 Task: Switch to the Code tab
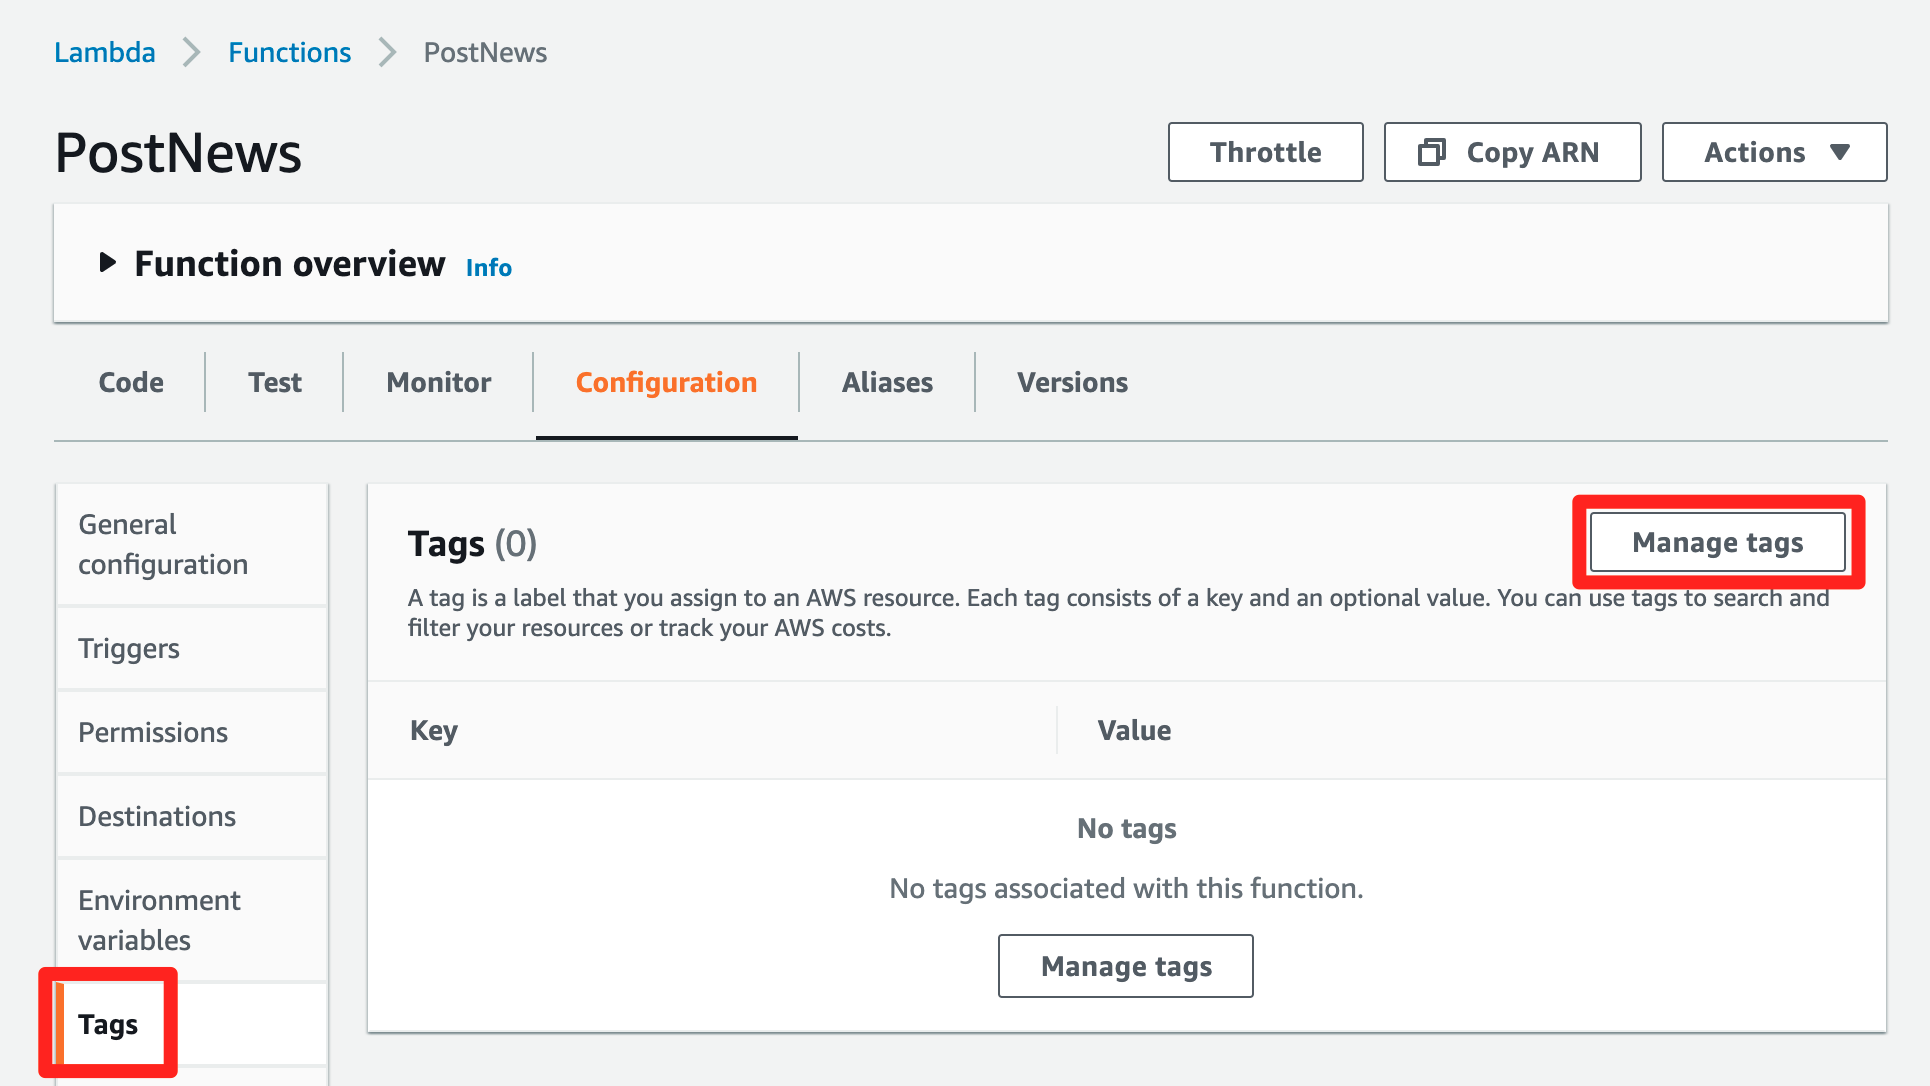coord(131,382)
